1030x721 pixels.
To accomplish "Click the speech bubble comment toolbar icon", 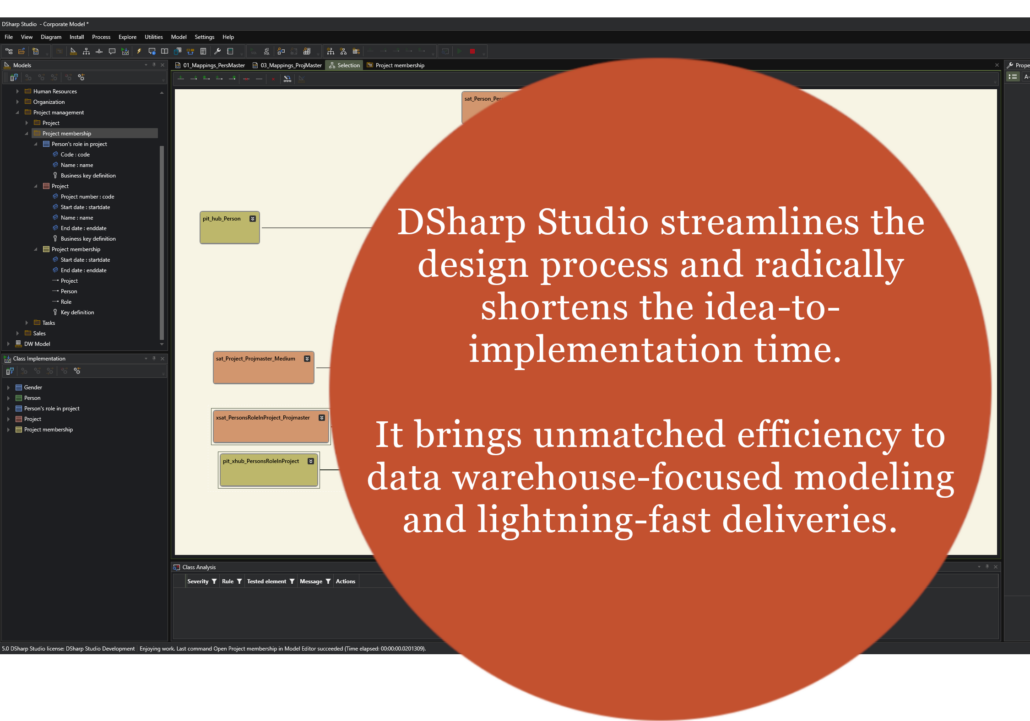I will click(x=112, y=51).
